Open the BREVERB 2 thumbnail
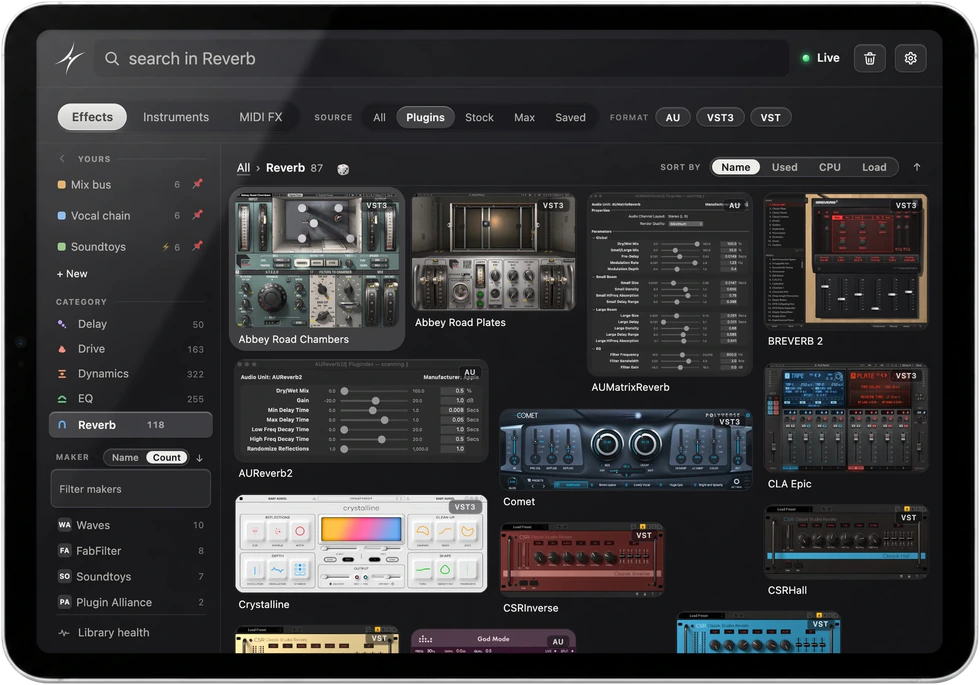Image resolution: width=980 pixels, height=685 pixels. click(846, 261)
